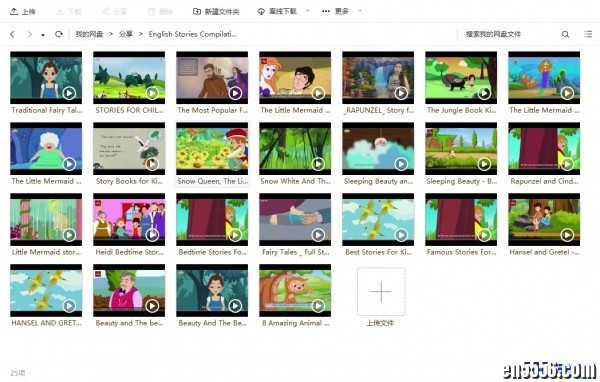
Task: Open the Rapunzel and Cind.. thumbnail
Action: click(544, 149)
